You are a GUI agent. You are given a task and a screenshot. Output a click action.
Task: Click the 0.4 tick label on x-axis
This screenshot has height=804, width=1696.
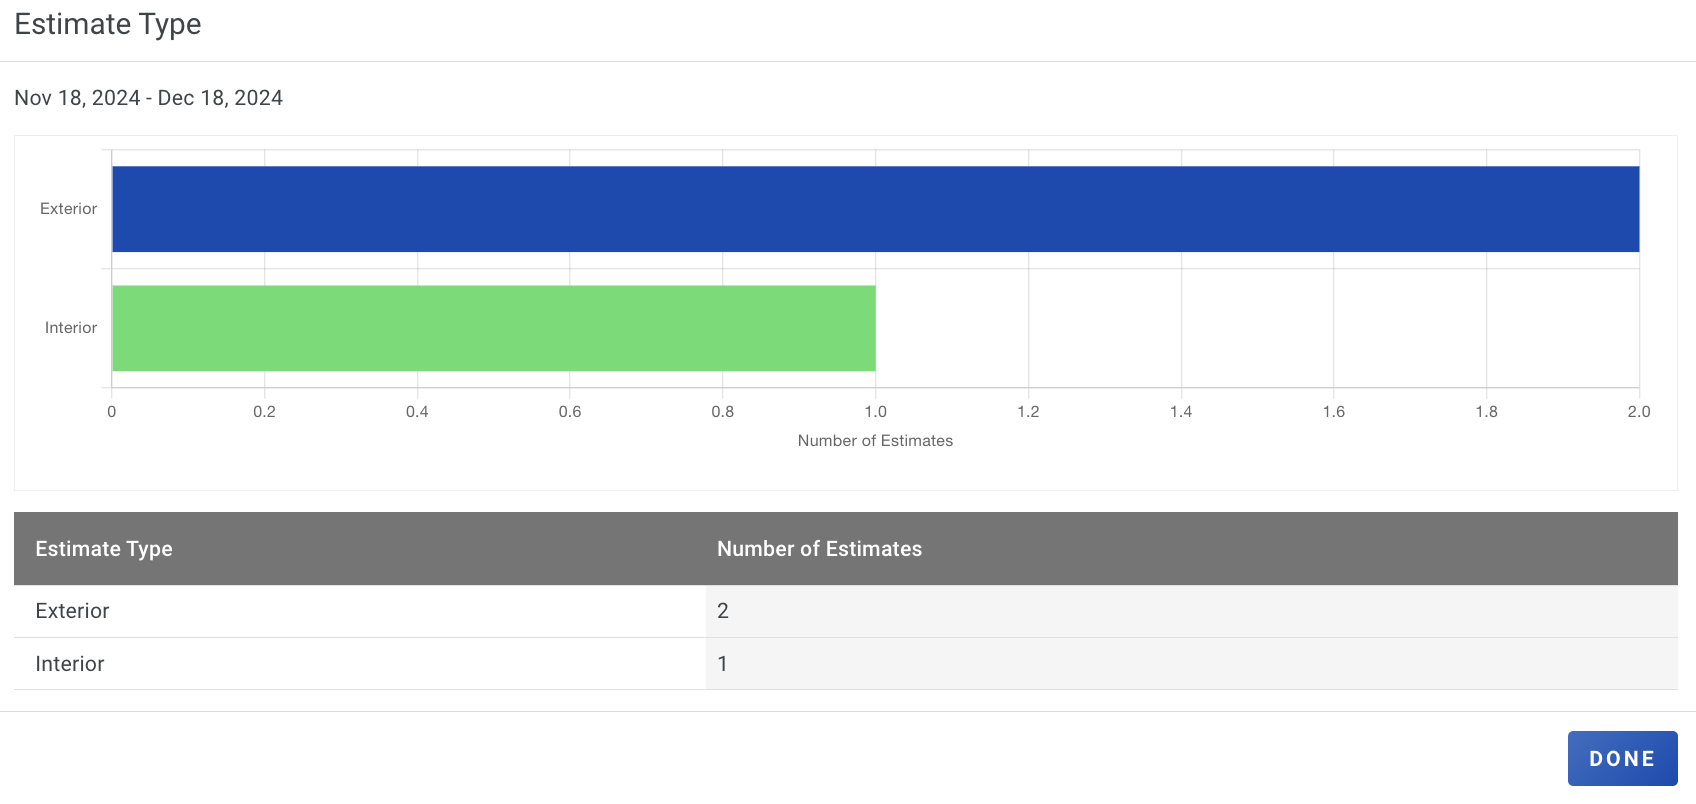[417, 412]
